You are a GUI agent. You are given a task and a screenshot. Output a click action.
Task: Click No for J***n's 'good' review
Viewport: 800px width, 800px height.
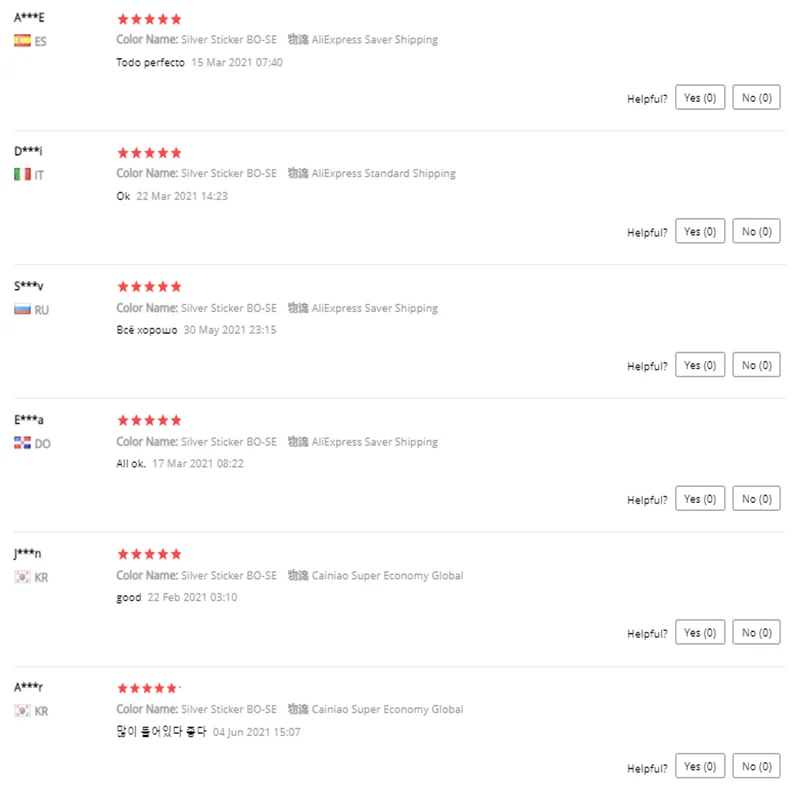tap(756, 633)
